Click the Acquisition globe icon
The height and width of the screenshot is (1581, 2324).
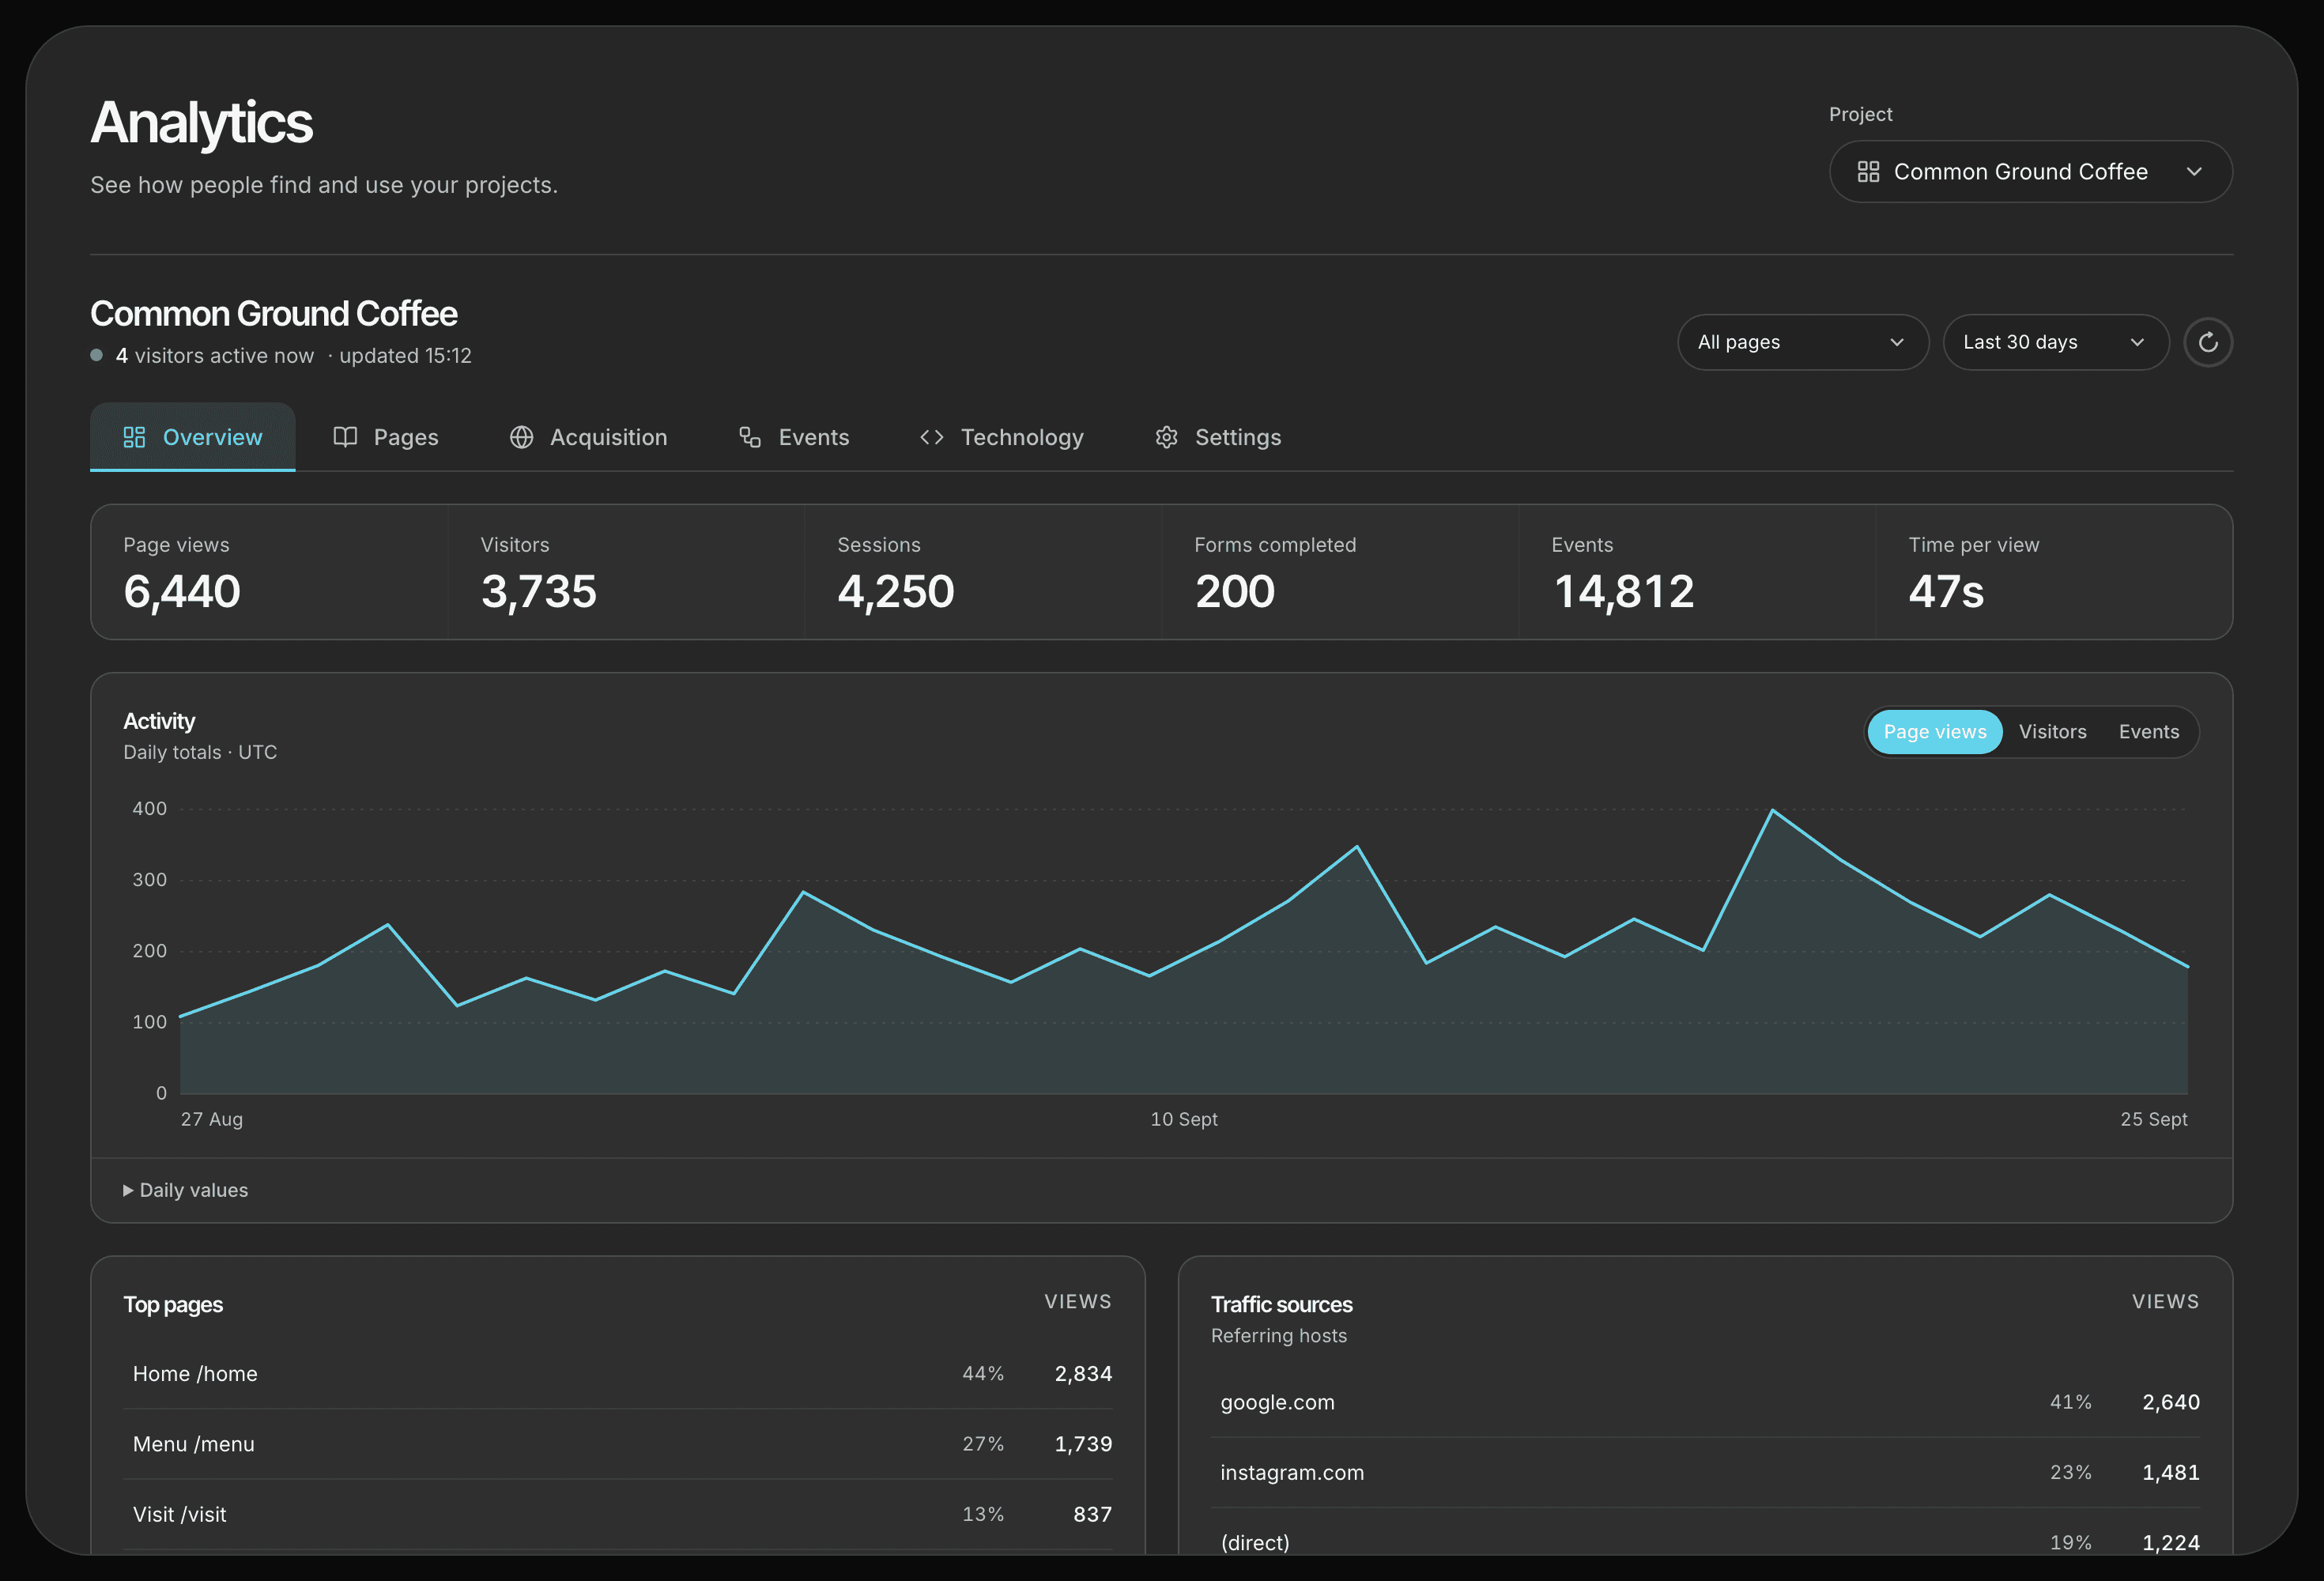[x=521, y=437]
